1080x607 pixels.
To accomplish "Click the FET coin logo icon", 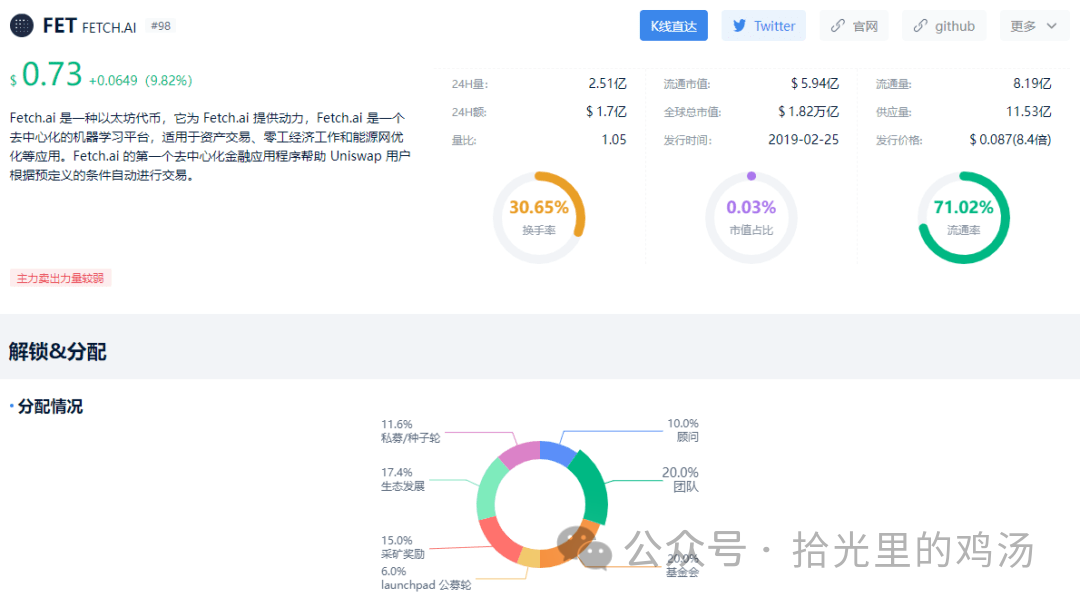I will 22,25.
